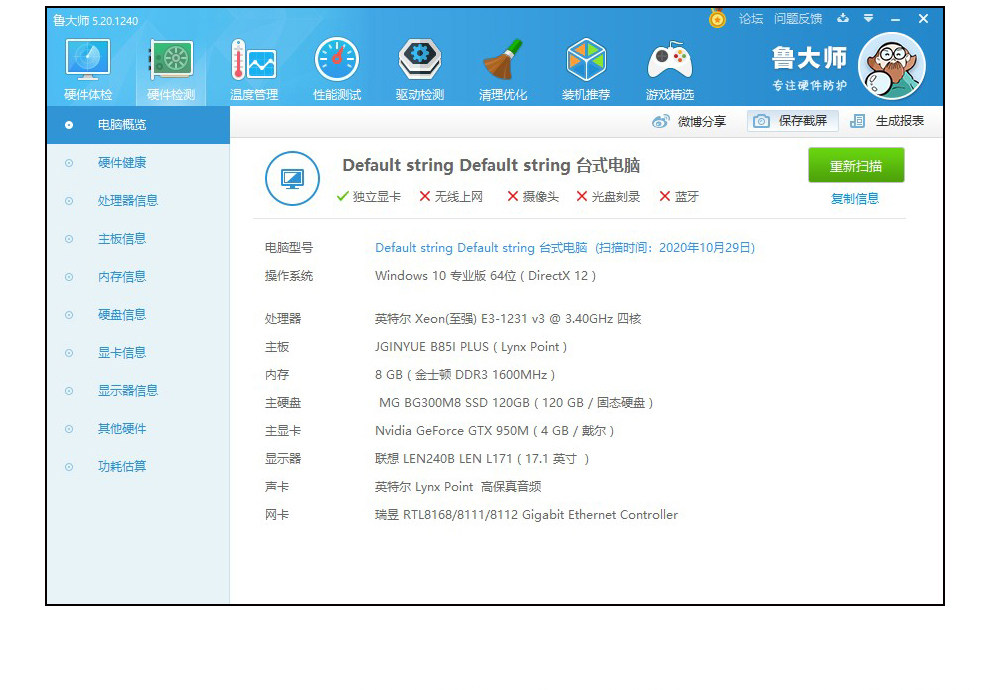Click the 鲁大师 mascot avatar
This screenshot has height=690, width=990.
click(892, 66)
